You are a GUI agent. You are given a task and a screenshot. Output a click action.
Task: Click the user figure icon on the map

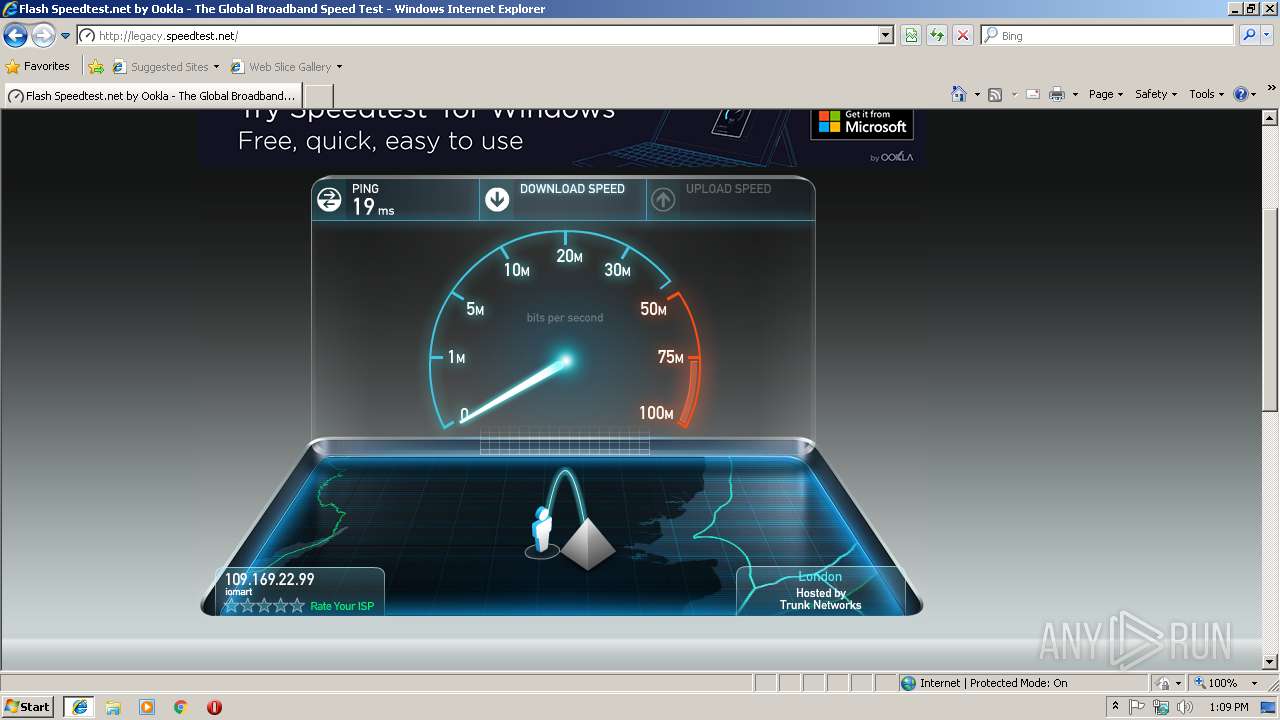pos(541,530)
